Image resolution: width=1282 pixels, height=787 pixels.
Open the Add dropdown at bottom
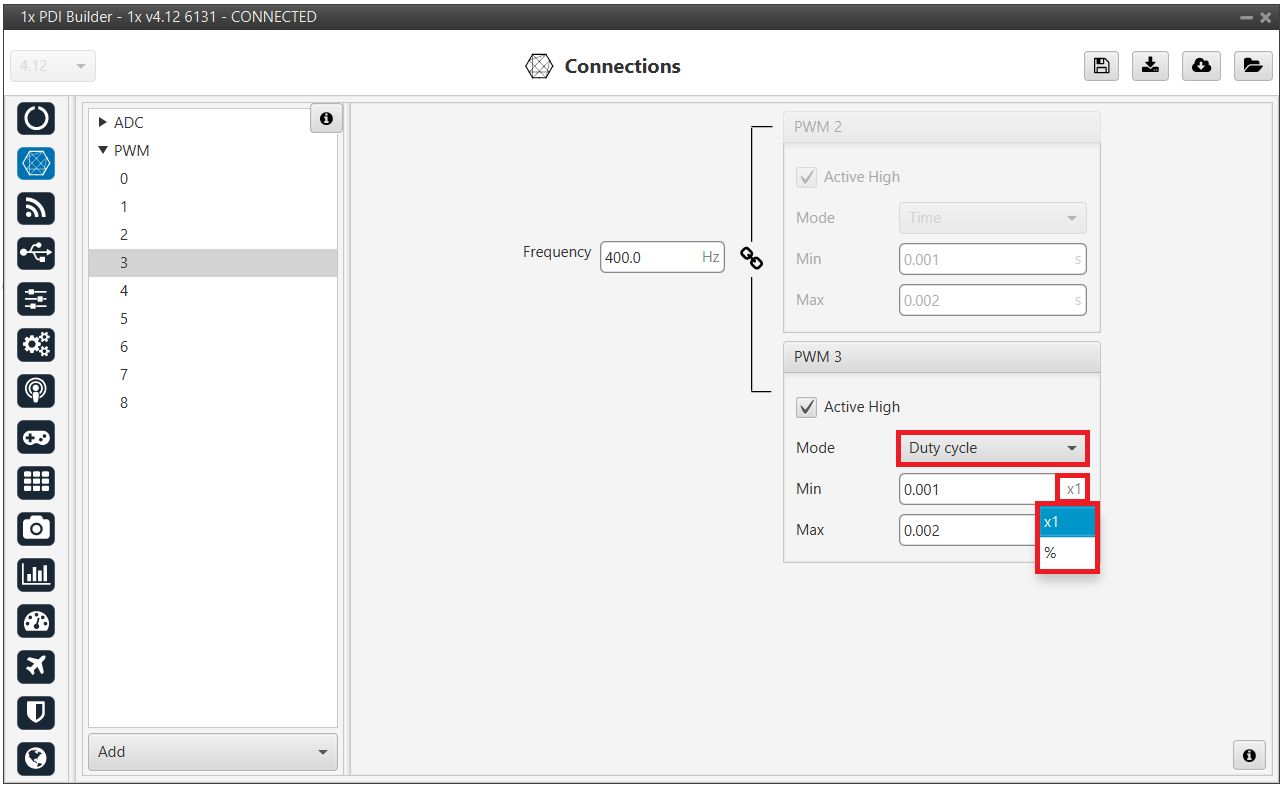(x=213, y=752)
